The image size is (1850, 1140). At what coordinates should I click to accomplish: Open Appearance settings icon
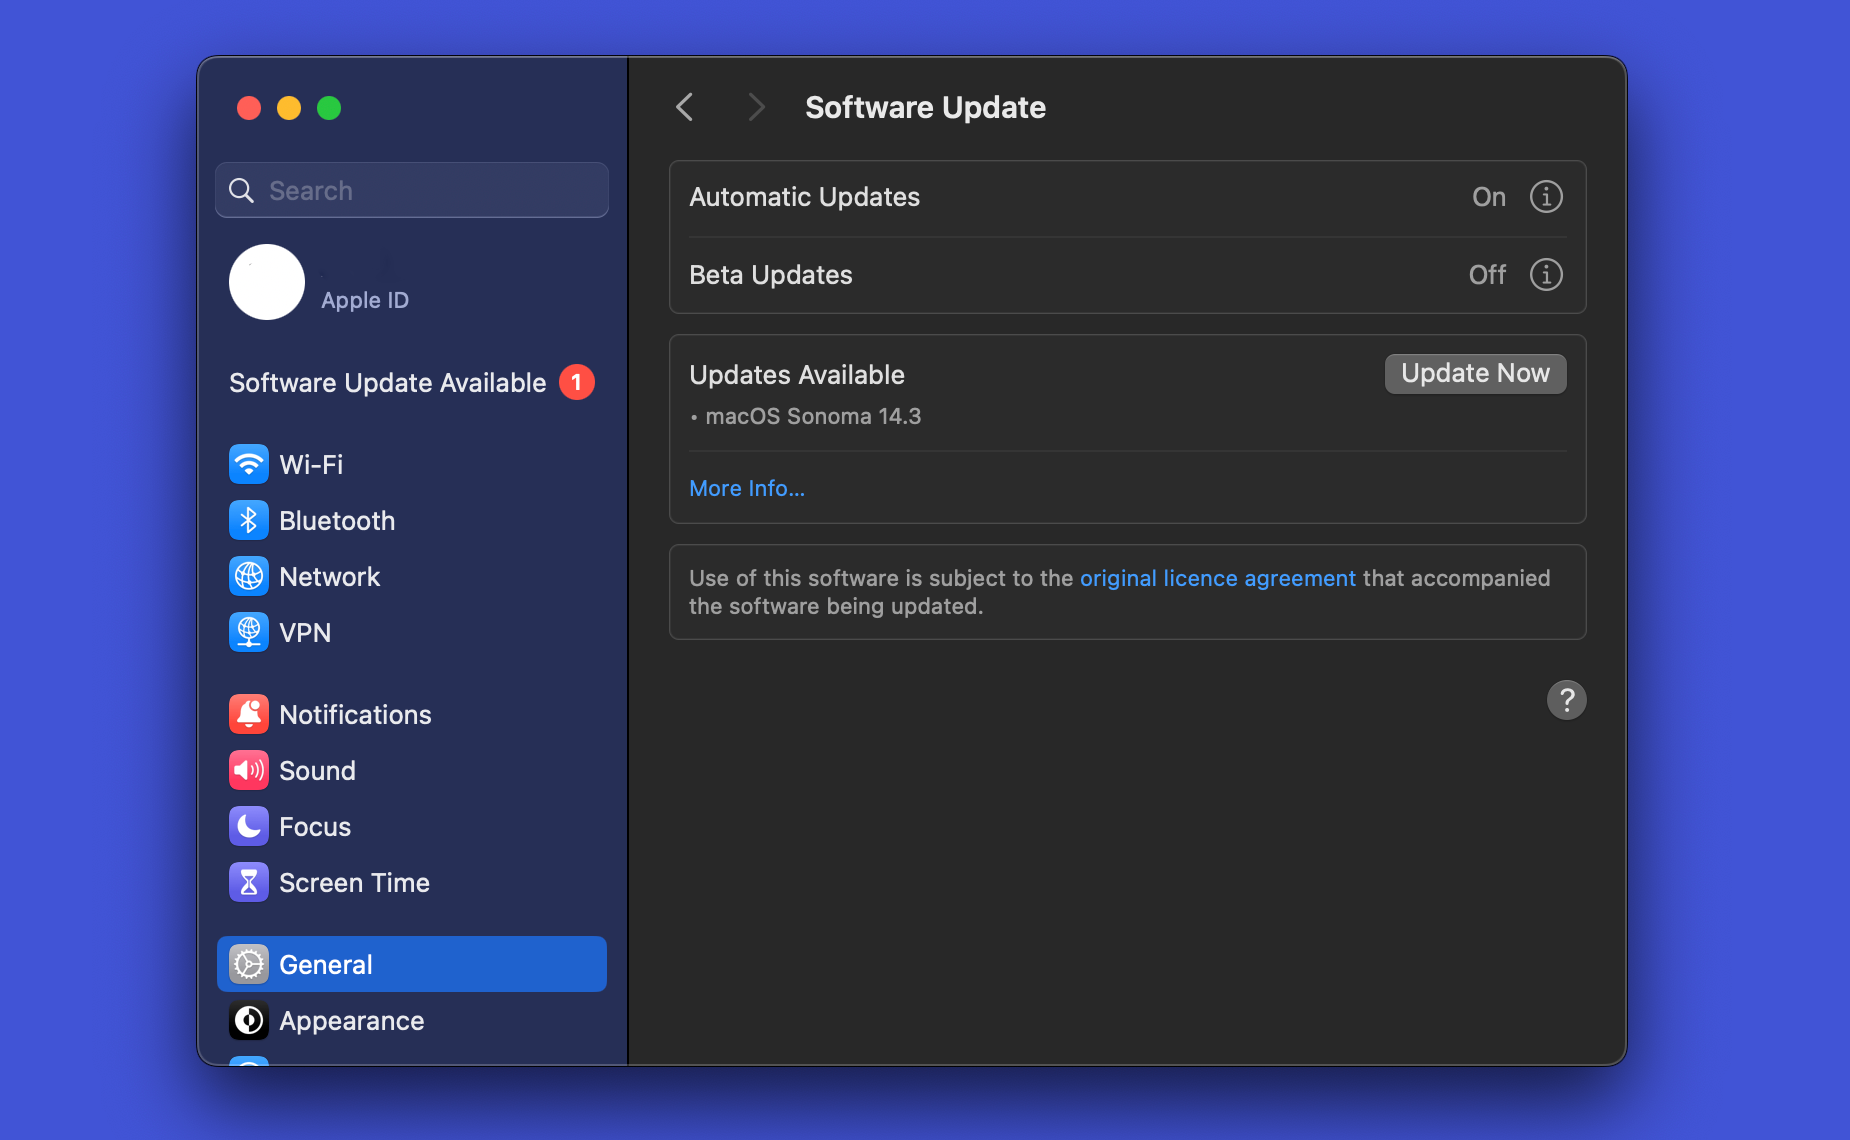click(249, 1020)
